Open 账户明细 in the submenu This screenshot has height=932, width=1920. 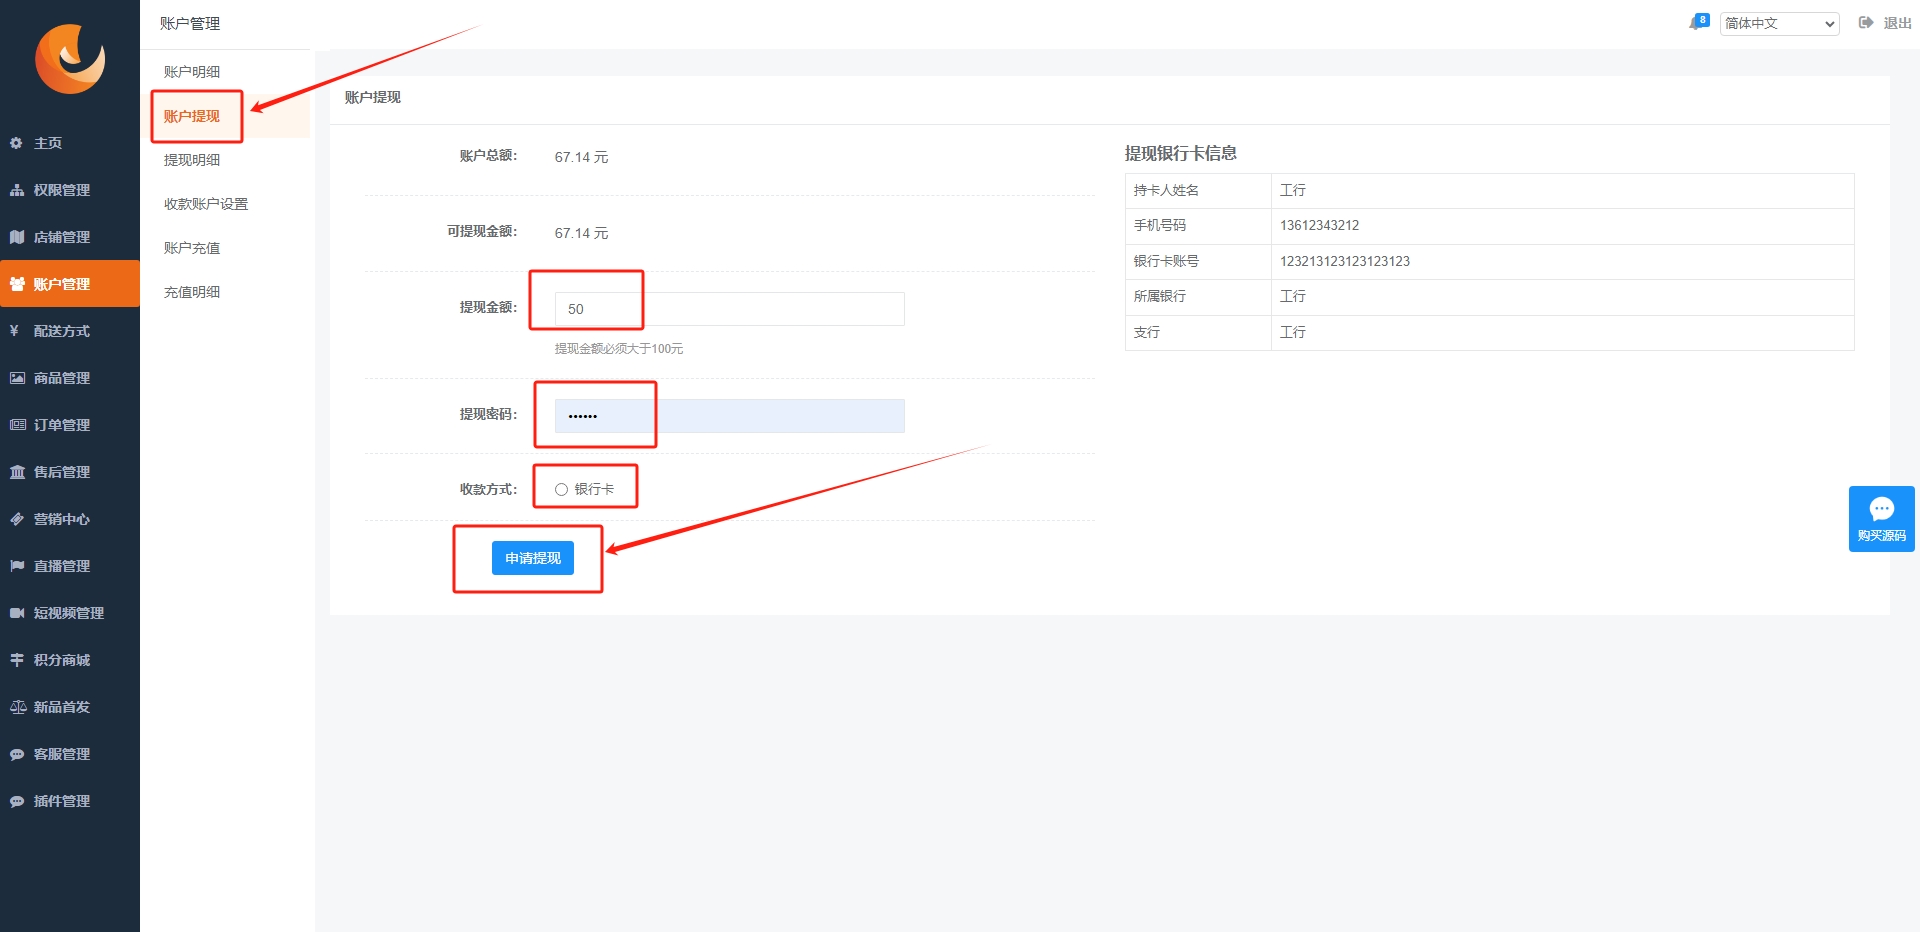[192, 72]
